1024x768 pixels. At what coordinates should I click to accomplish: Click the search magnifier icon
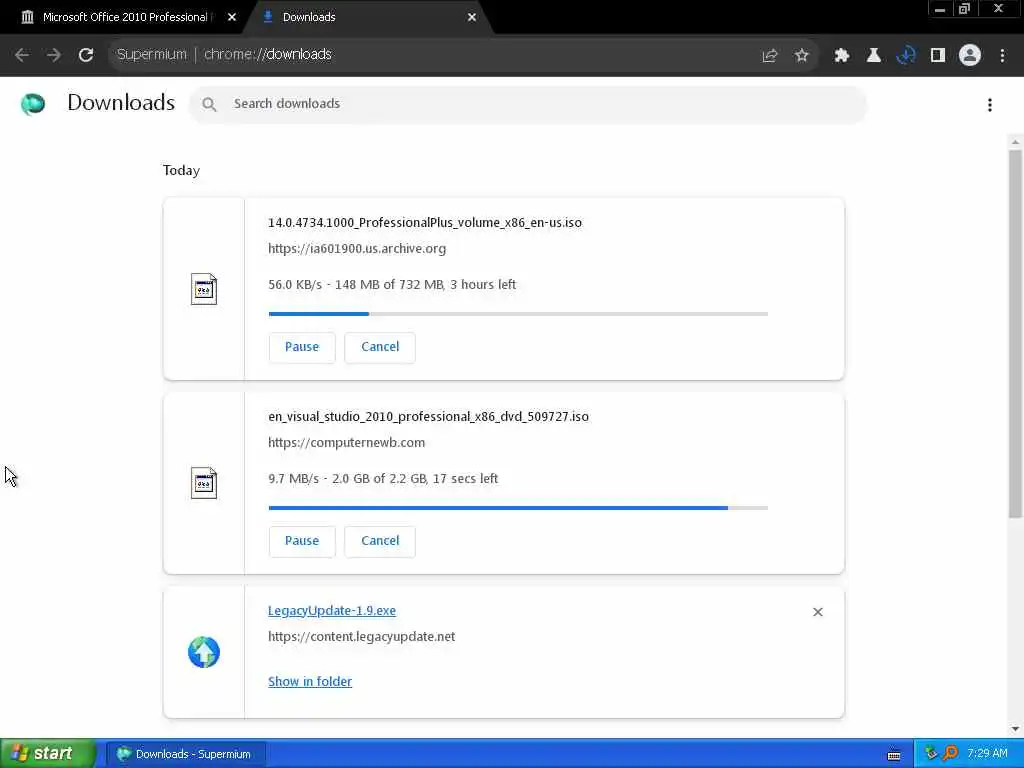tap(209, 104)
